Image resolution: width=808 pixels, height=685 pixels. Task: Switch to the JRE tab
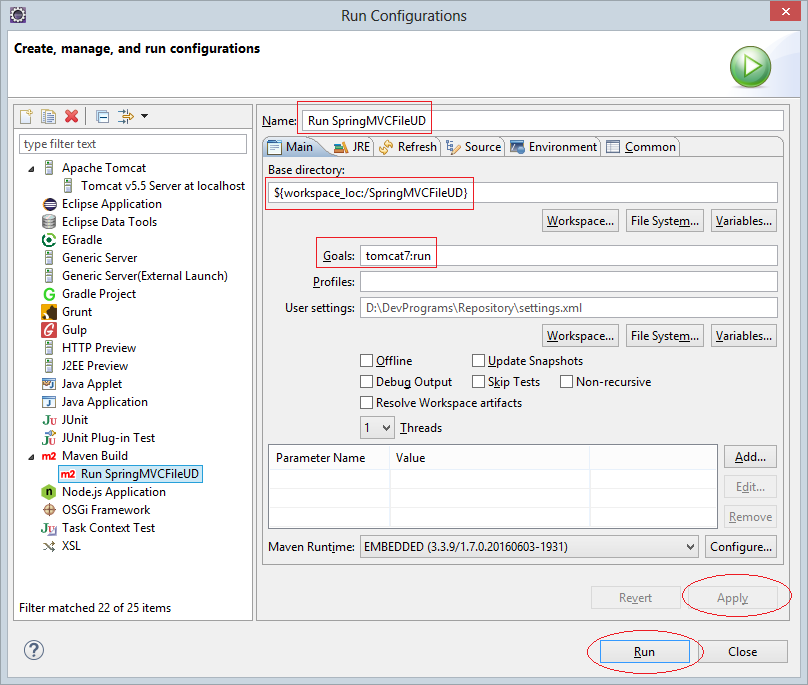(x=352, y=147)
